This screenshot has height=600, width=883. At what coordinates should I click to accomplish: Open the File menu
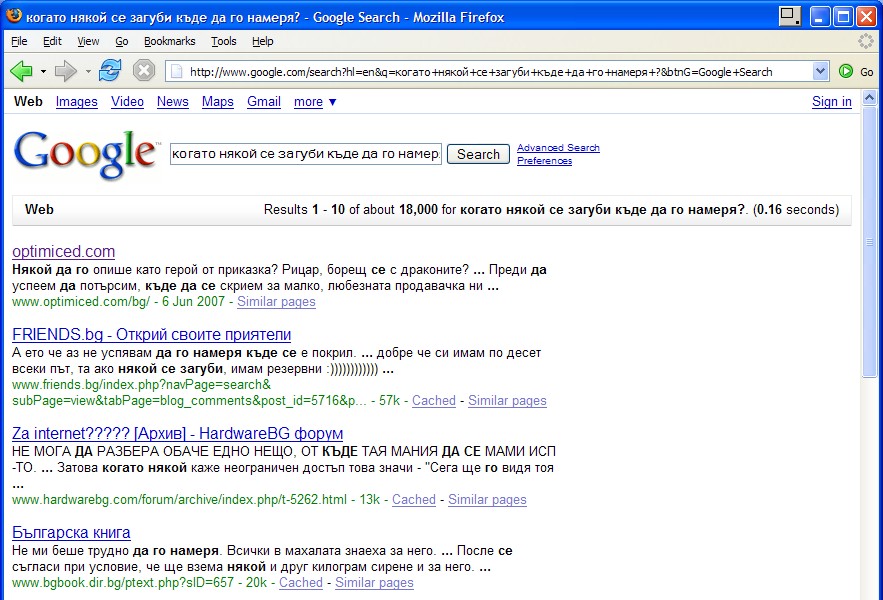point(19,41)
